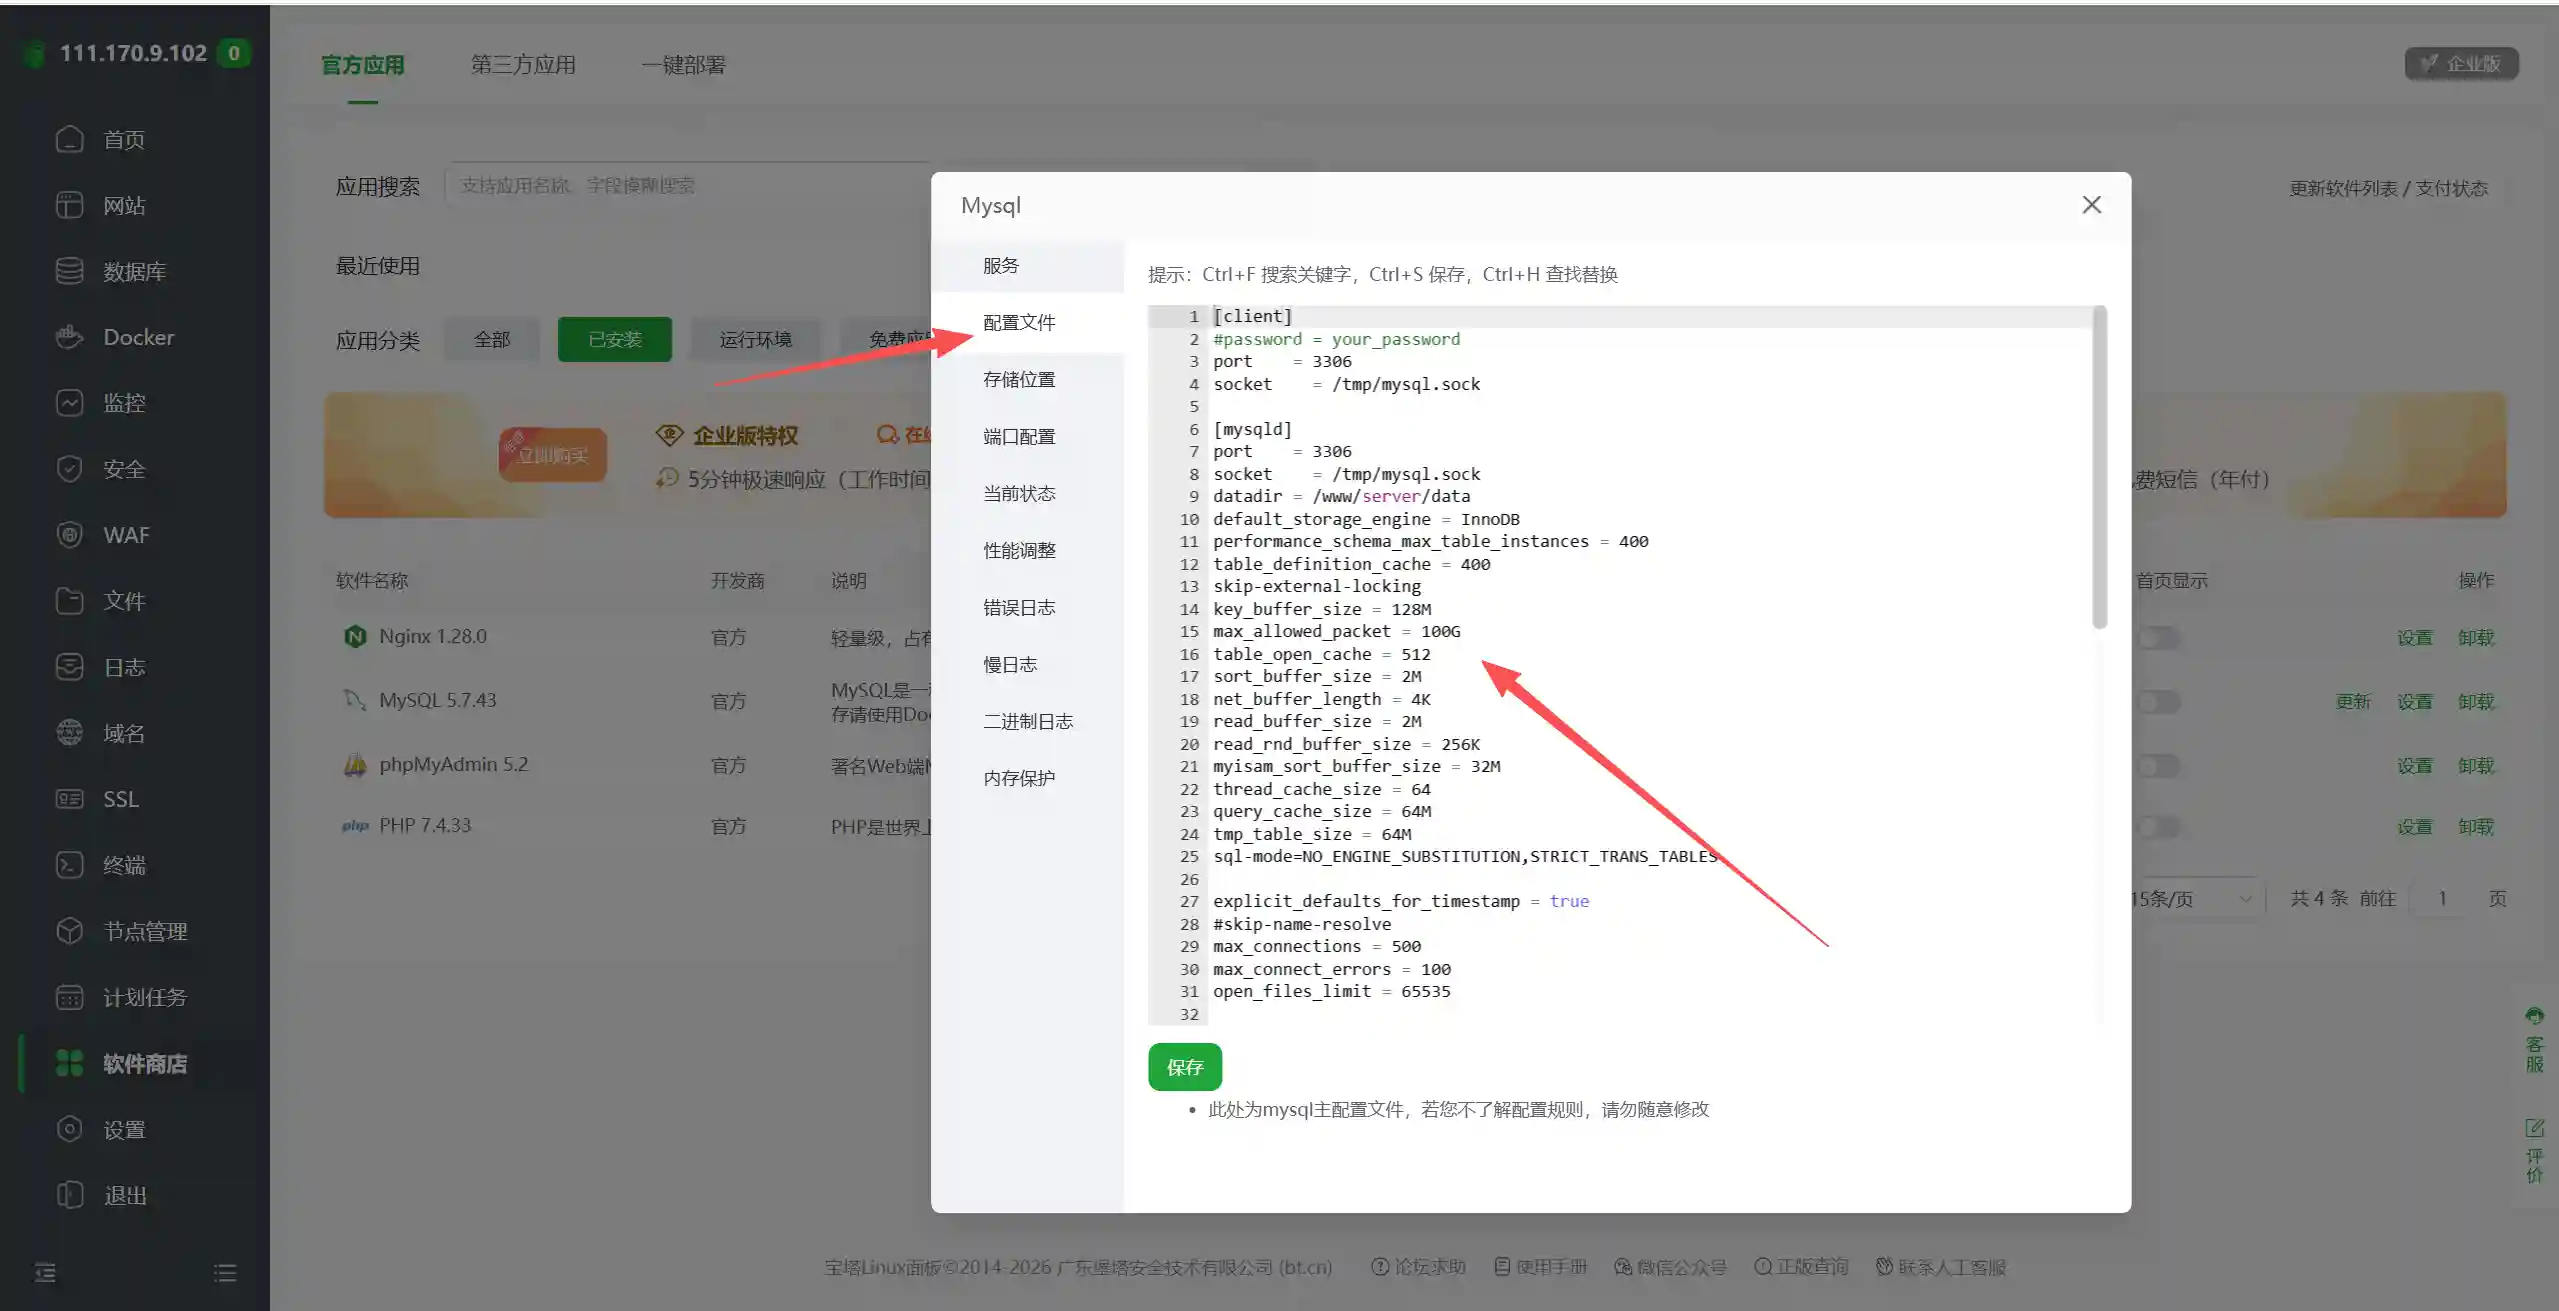The image size is (2559, 1311).
Task: Click the 客服 support icon at right edge
Action: click(2534, 1040)
